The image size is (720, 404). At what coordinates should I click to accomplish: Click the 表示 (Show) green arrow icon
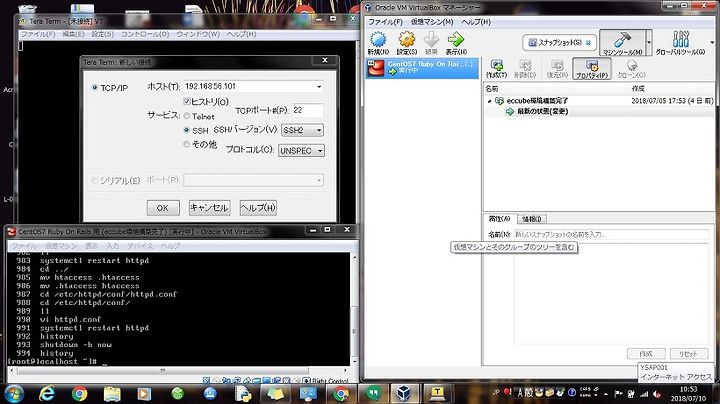(456, 43)
